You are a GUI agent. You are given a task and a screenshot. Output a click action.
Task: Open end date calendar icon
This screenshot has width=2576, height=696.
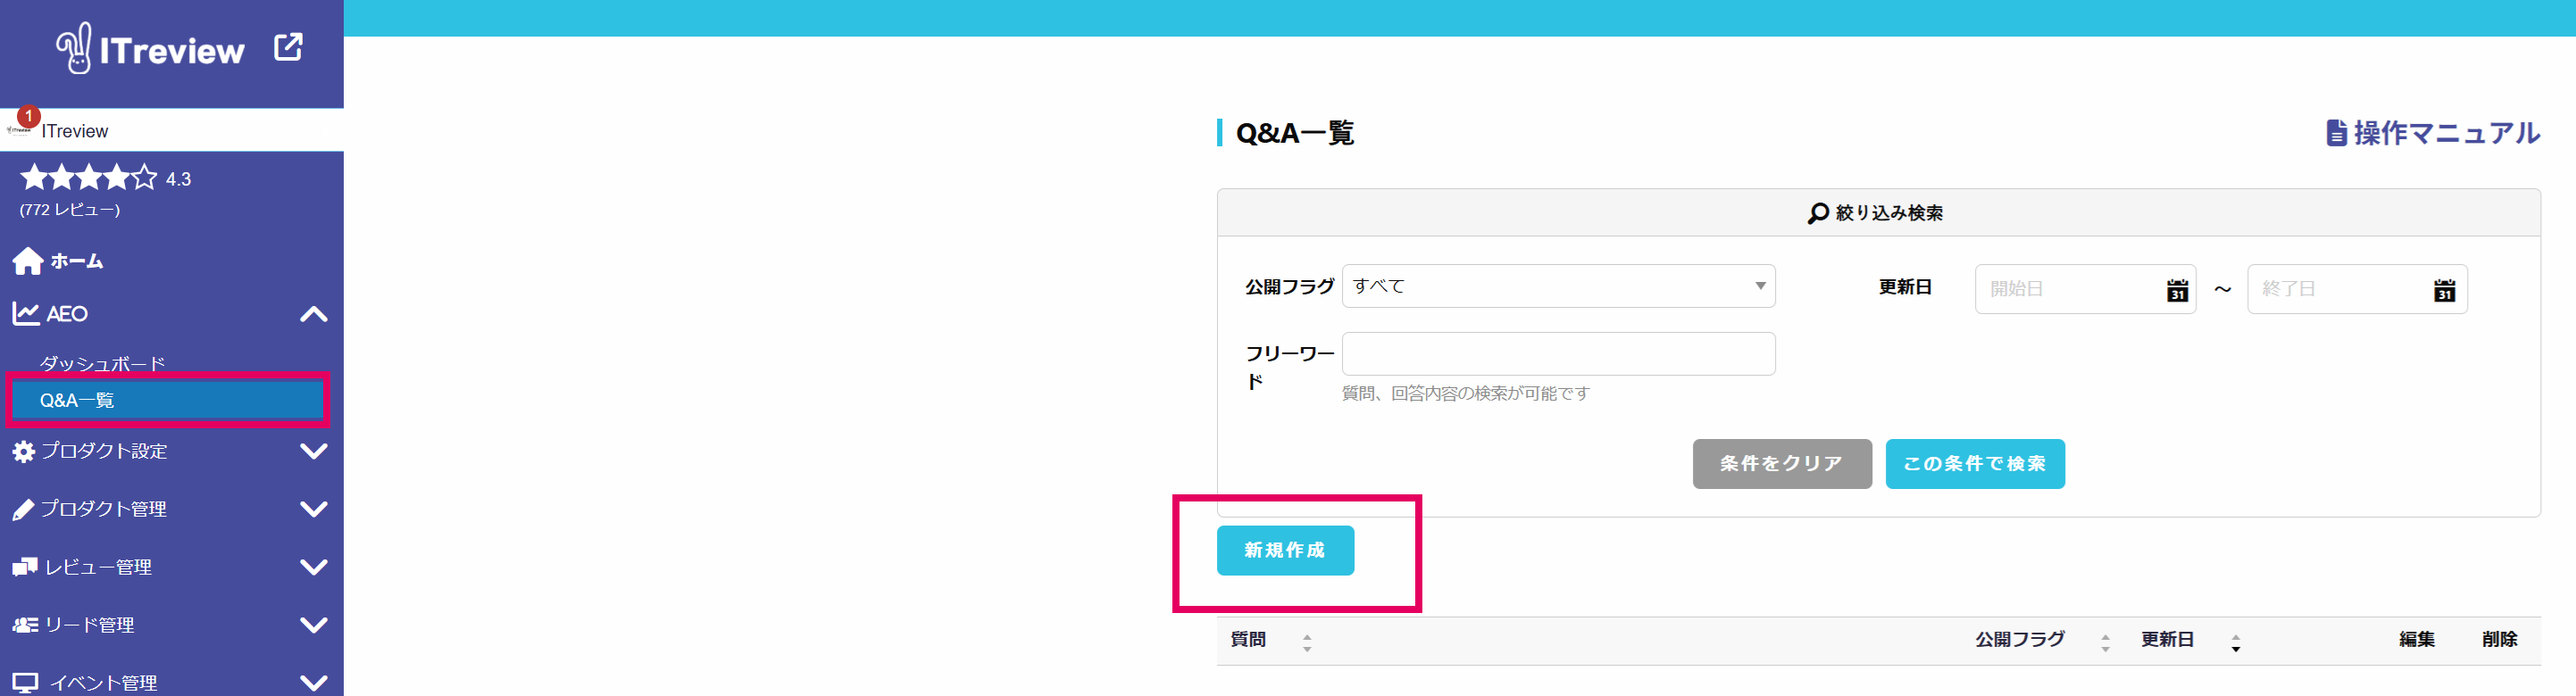point(2444,290)
